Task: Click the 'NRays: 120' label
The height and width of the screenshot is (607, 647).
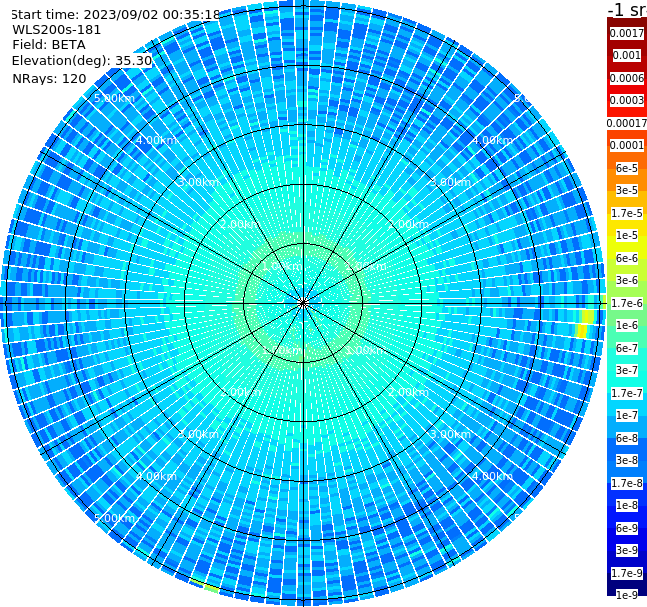Action: click(49, 78)
